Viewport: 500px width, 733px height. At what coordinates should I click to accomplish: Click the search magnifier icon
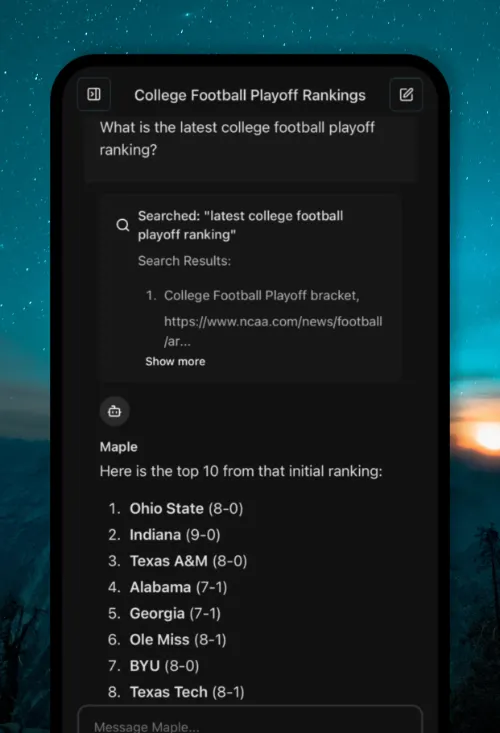122,225
